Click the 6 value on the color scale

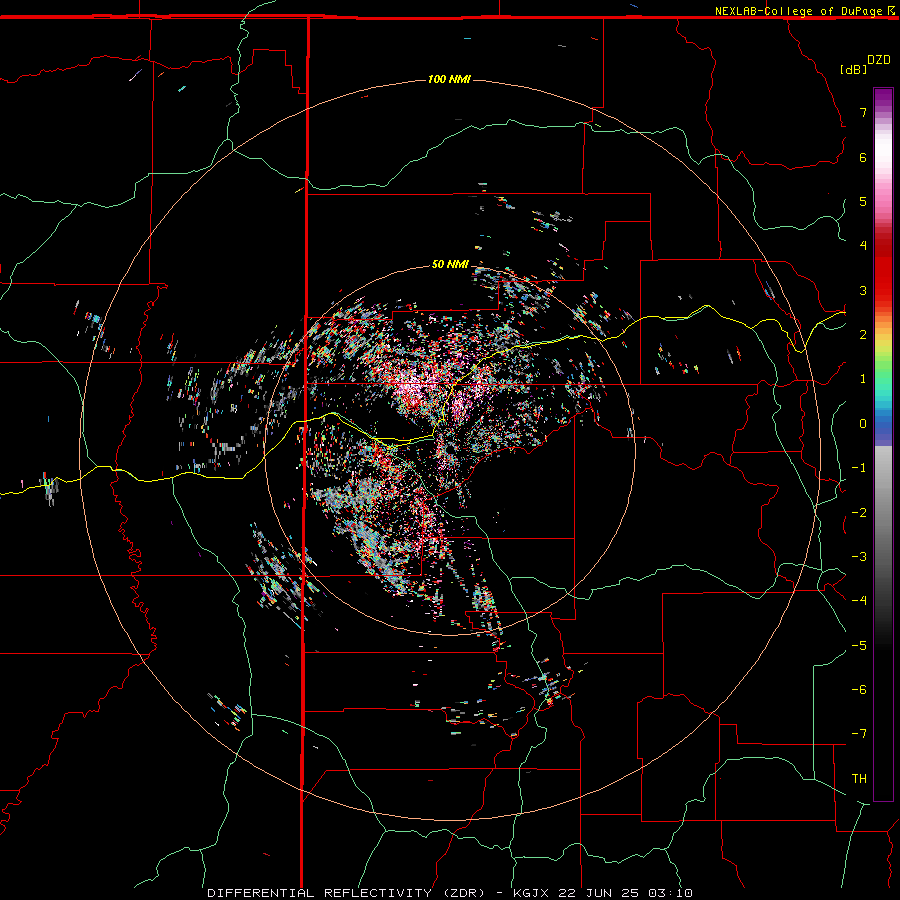tap(863, 157)
